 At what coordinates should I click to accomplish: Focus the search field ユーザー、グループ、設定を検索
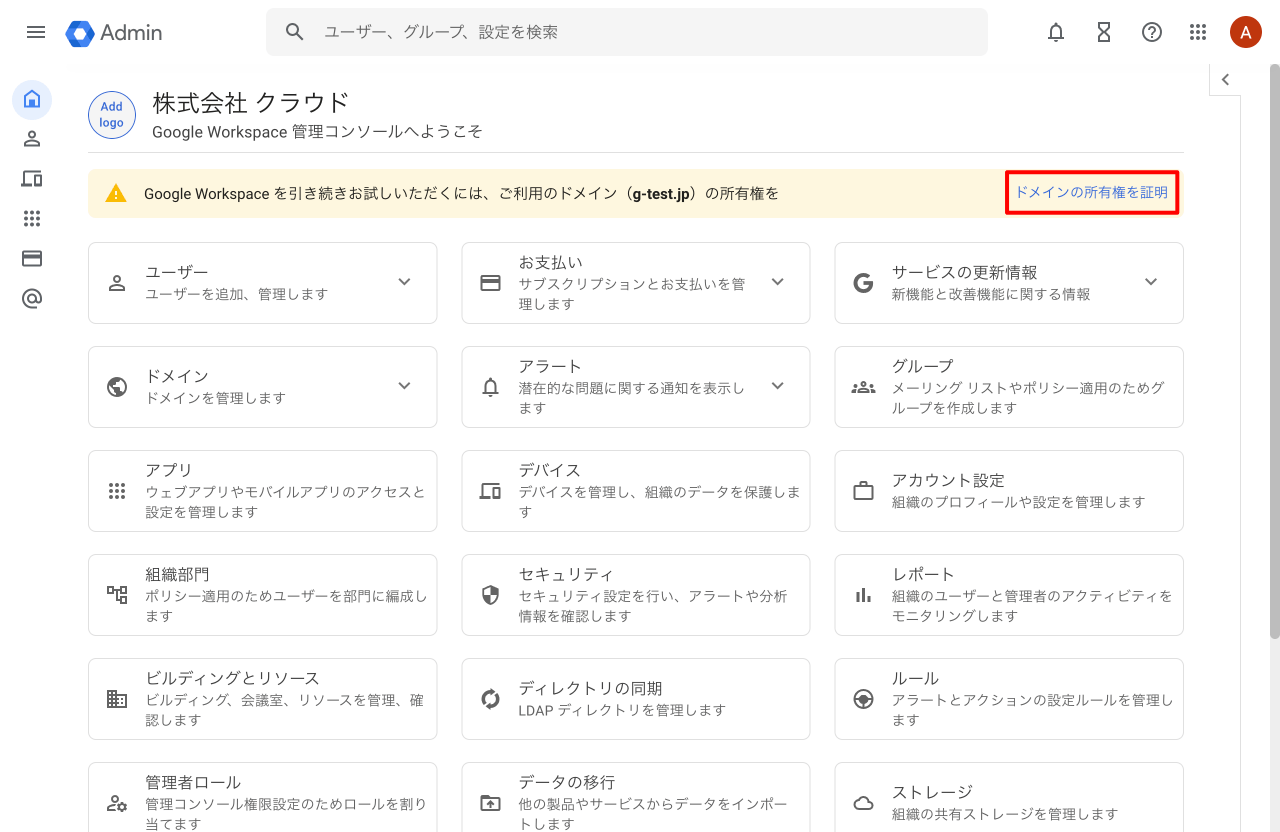click(627, 32)
